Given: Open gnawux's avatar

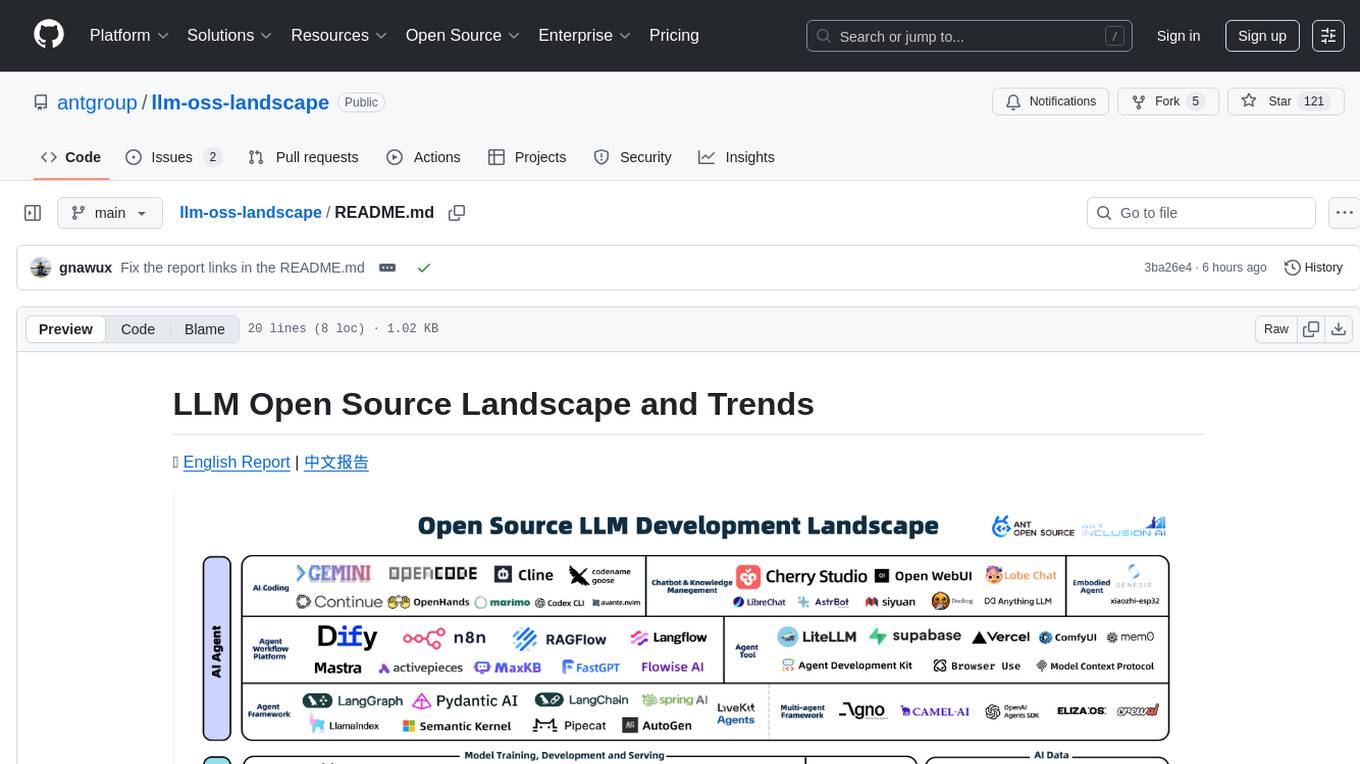Looking at the screenshot, I should pyautogui.click(x=41, y=268).
